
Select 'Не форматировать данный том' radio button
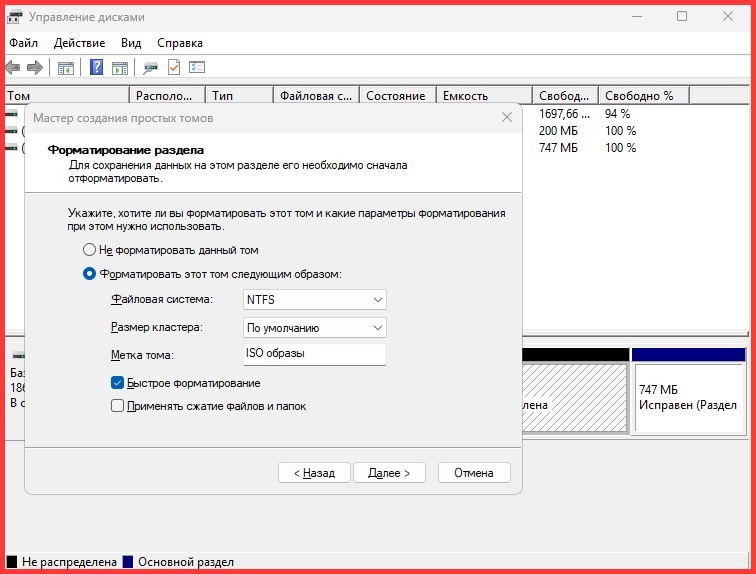click(x=90, y=250)
